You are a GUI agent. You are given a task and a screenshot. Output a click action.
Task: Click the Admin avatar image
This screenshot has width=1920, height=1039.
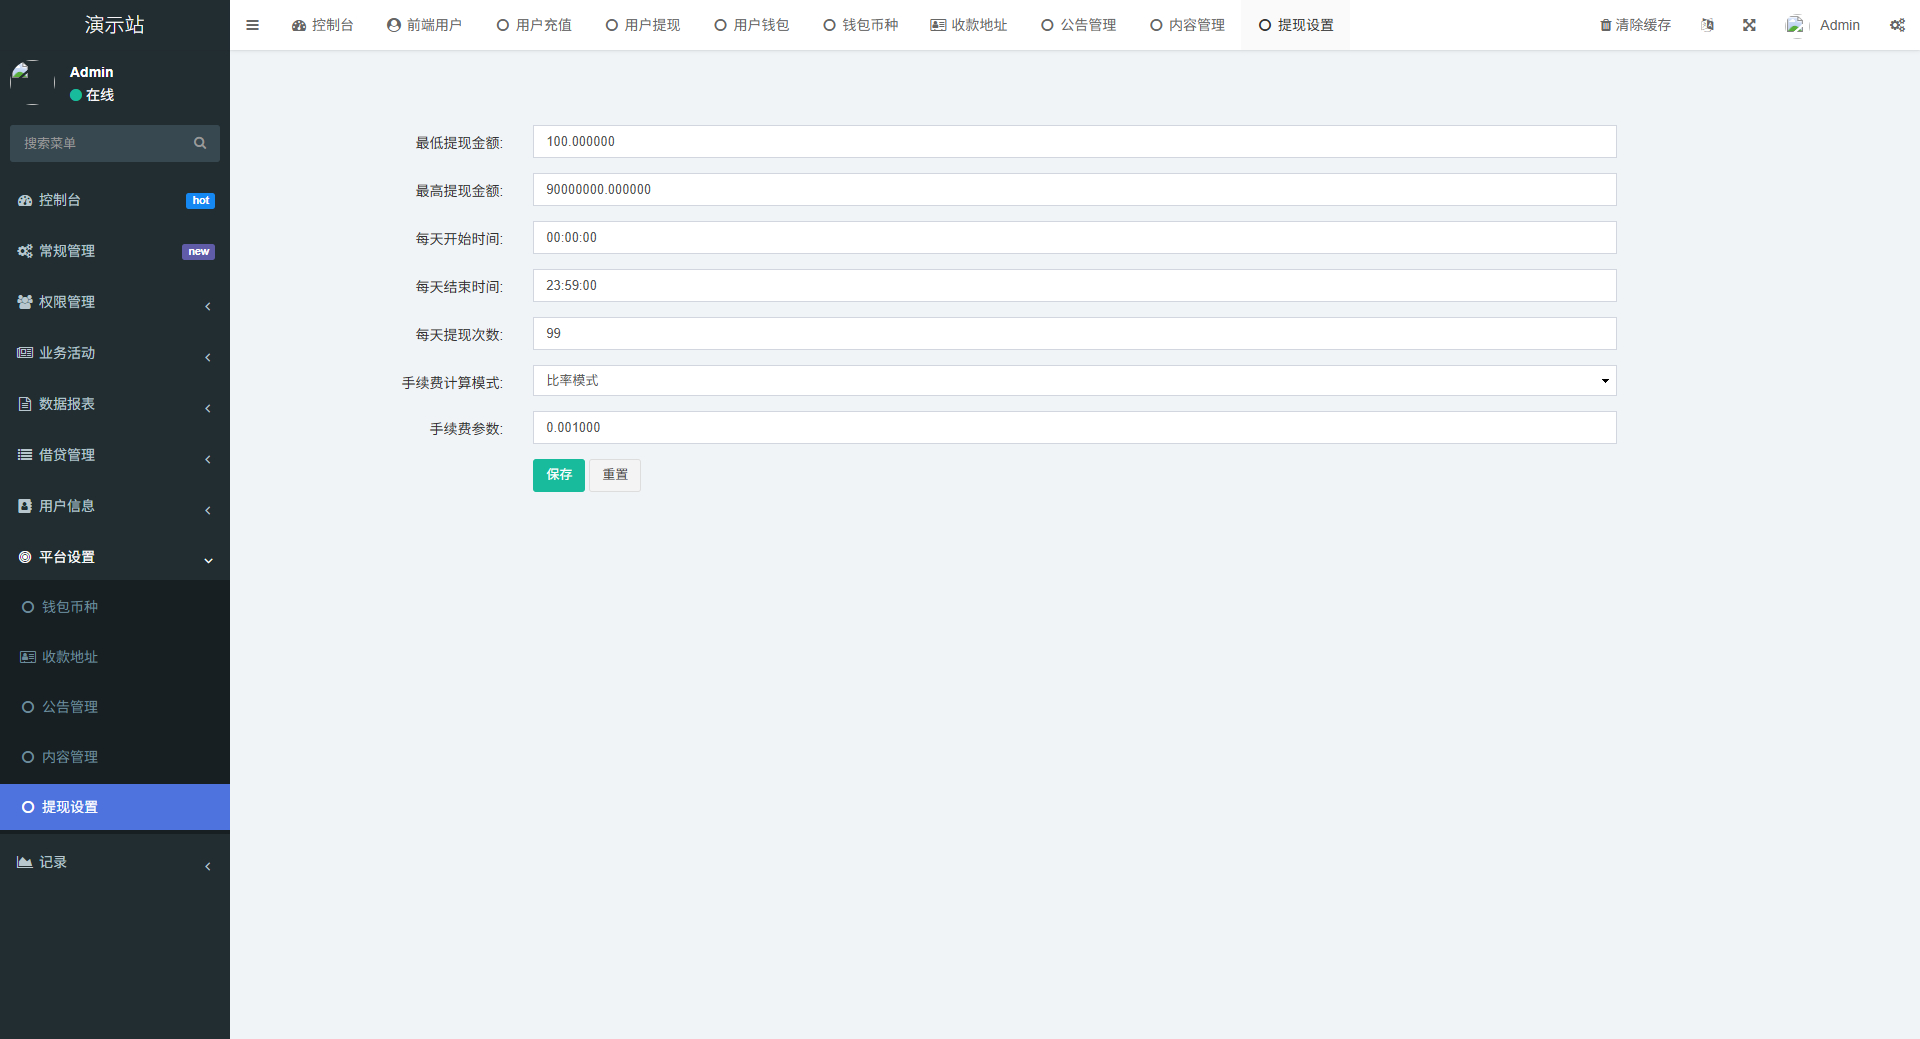click(x=1795, y=24)
